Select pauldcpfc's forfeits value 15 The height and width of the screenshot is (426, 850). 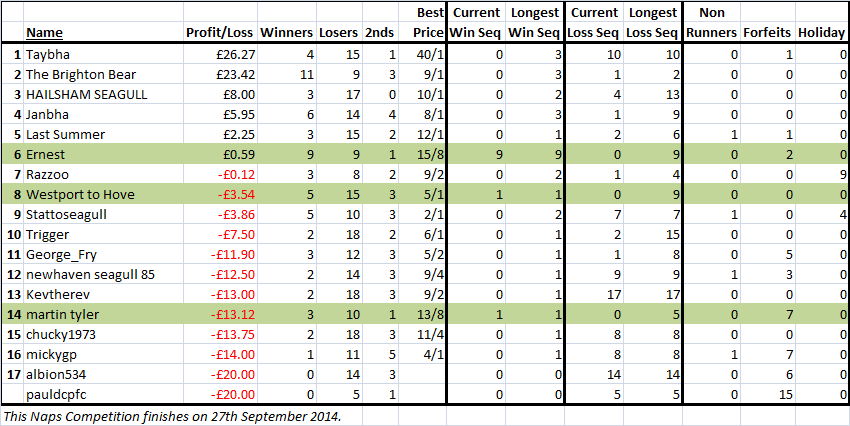(767, 395)
